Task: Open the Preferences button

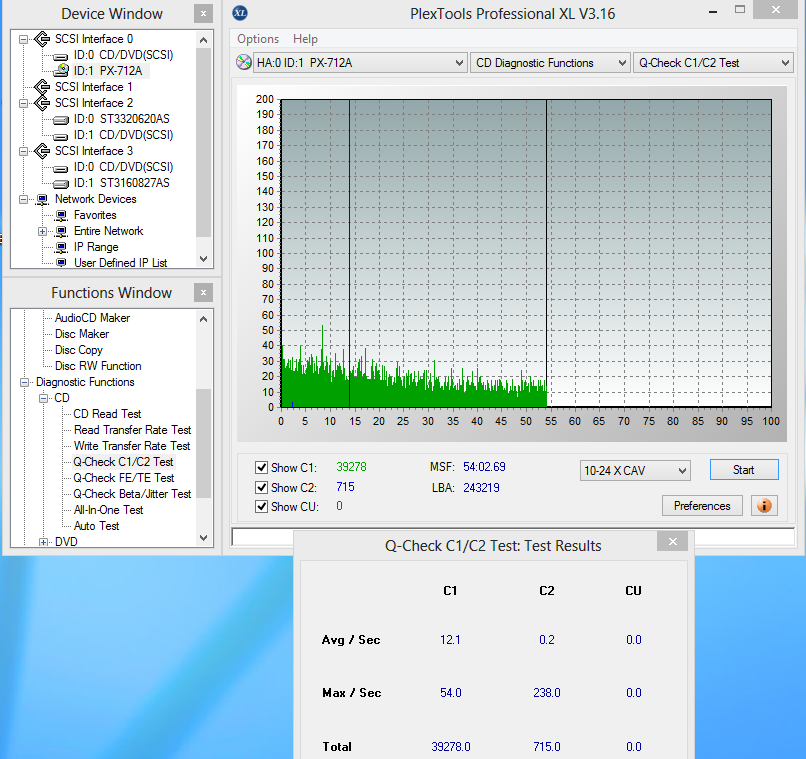Action: click(x=702, y=506)
